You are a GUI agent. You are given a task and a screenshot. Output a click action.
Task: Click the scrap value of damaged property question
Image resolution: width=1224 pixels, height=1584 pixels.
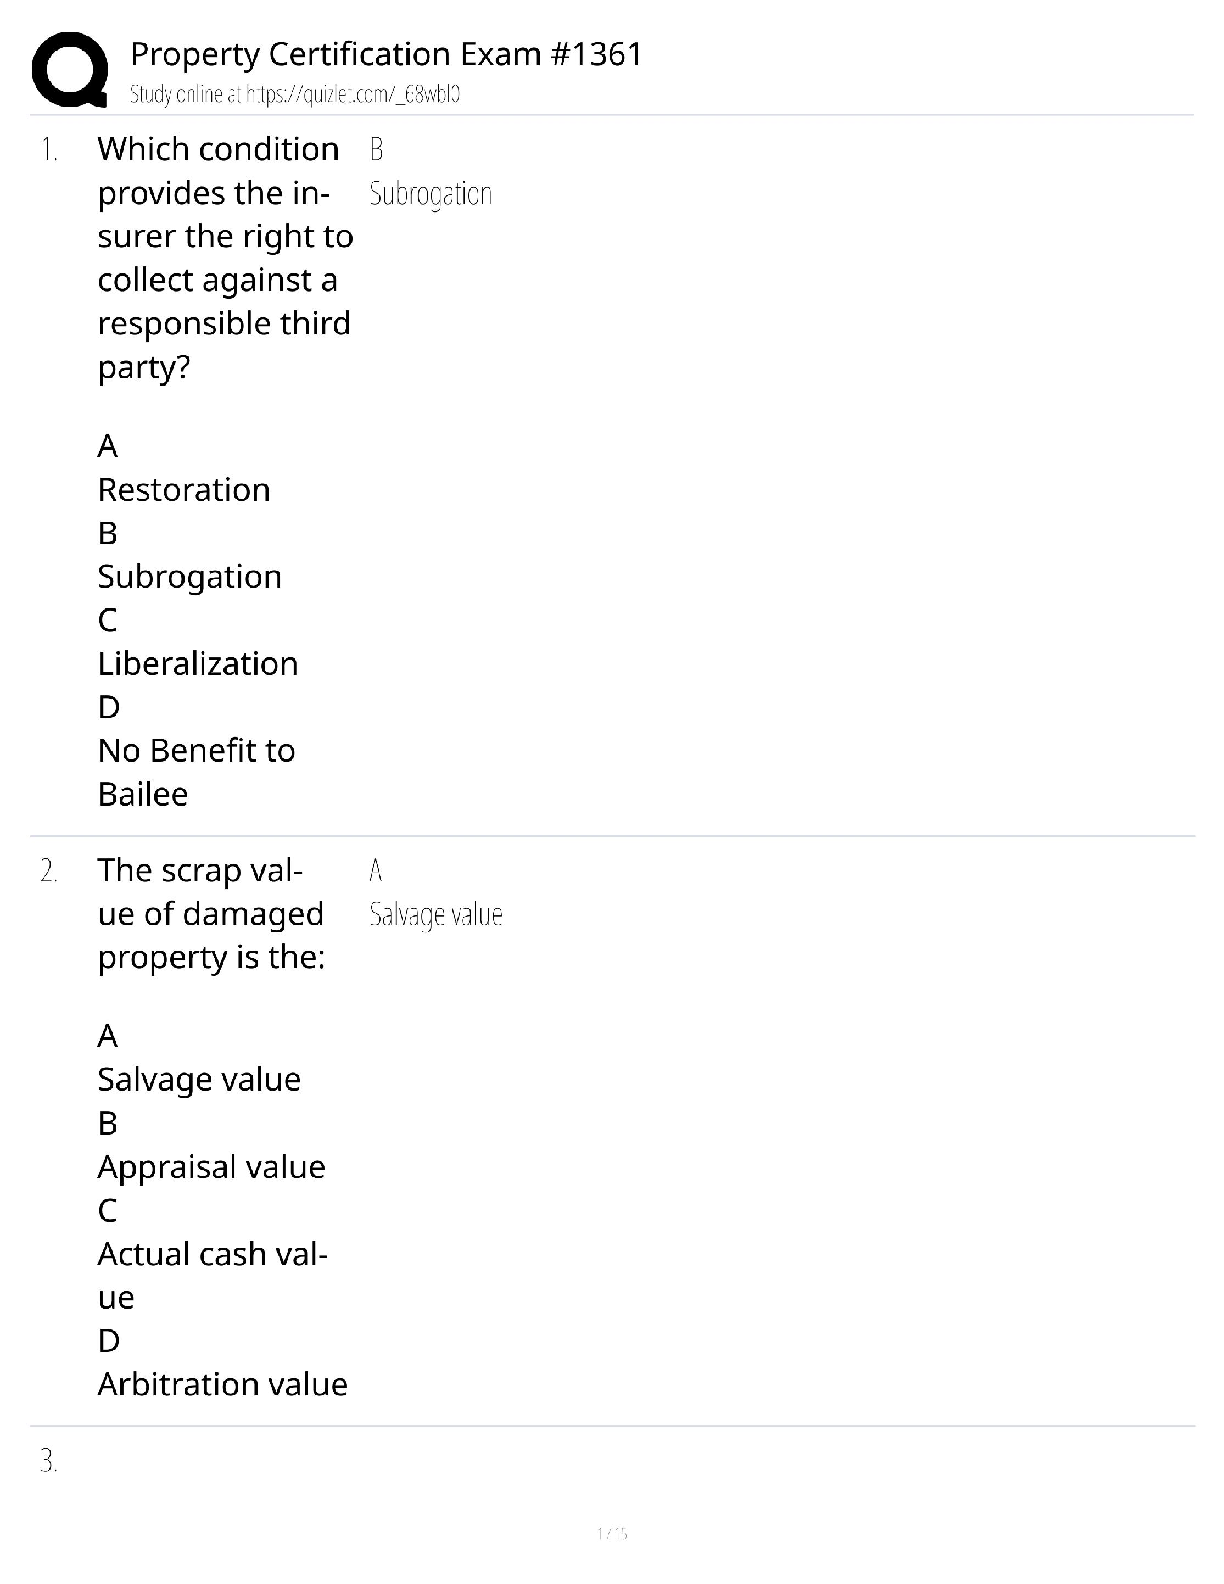[x=211, y=914]
